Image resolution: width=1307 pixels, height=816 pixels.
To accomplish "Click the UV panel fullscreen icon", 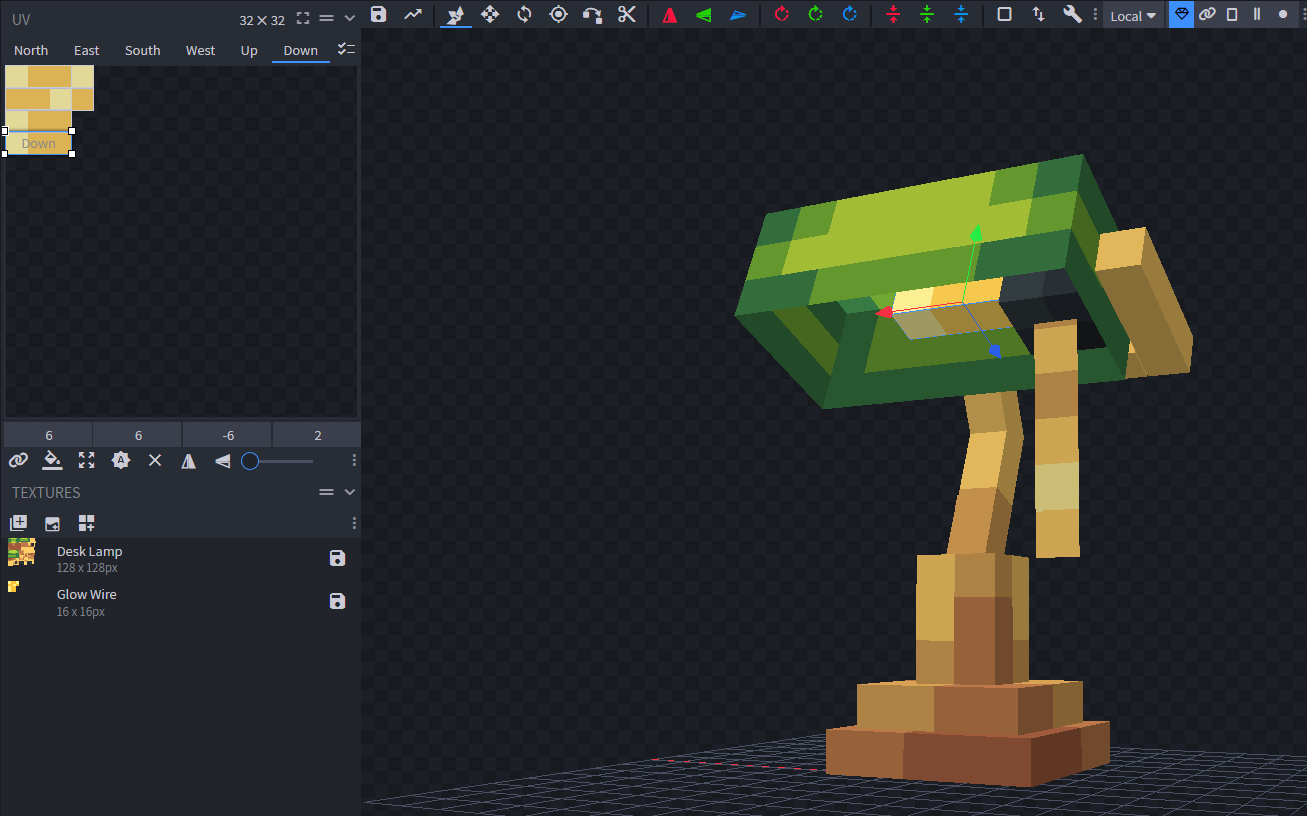I will point(303,18).
